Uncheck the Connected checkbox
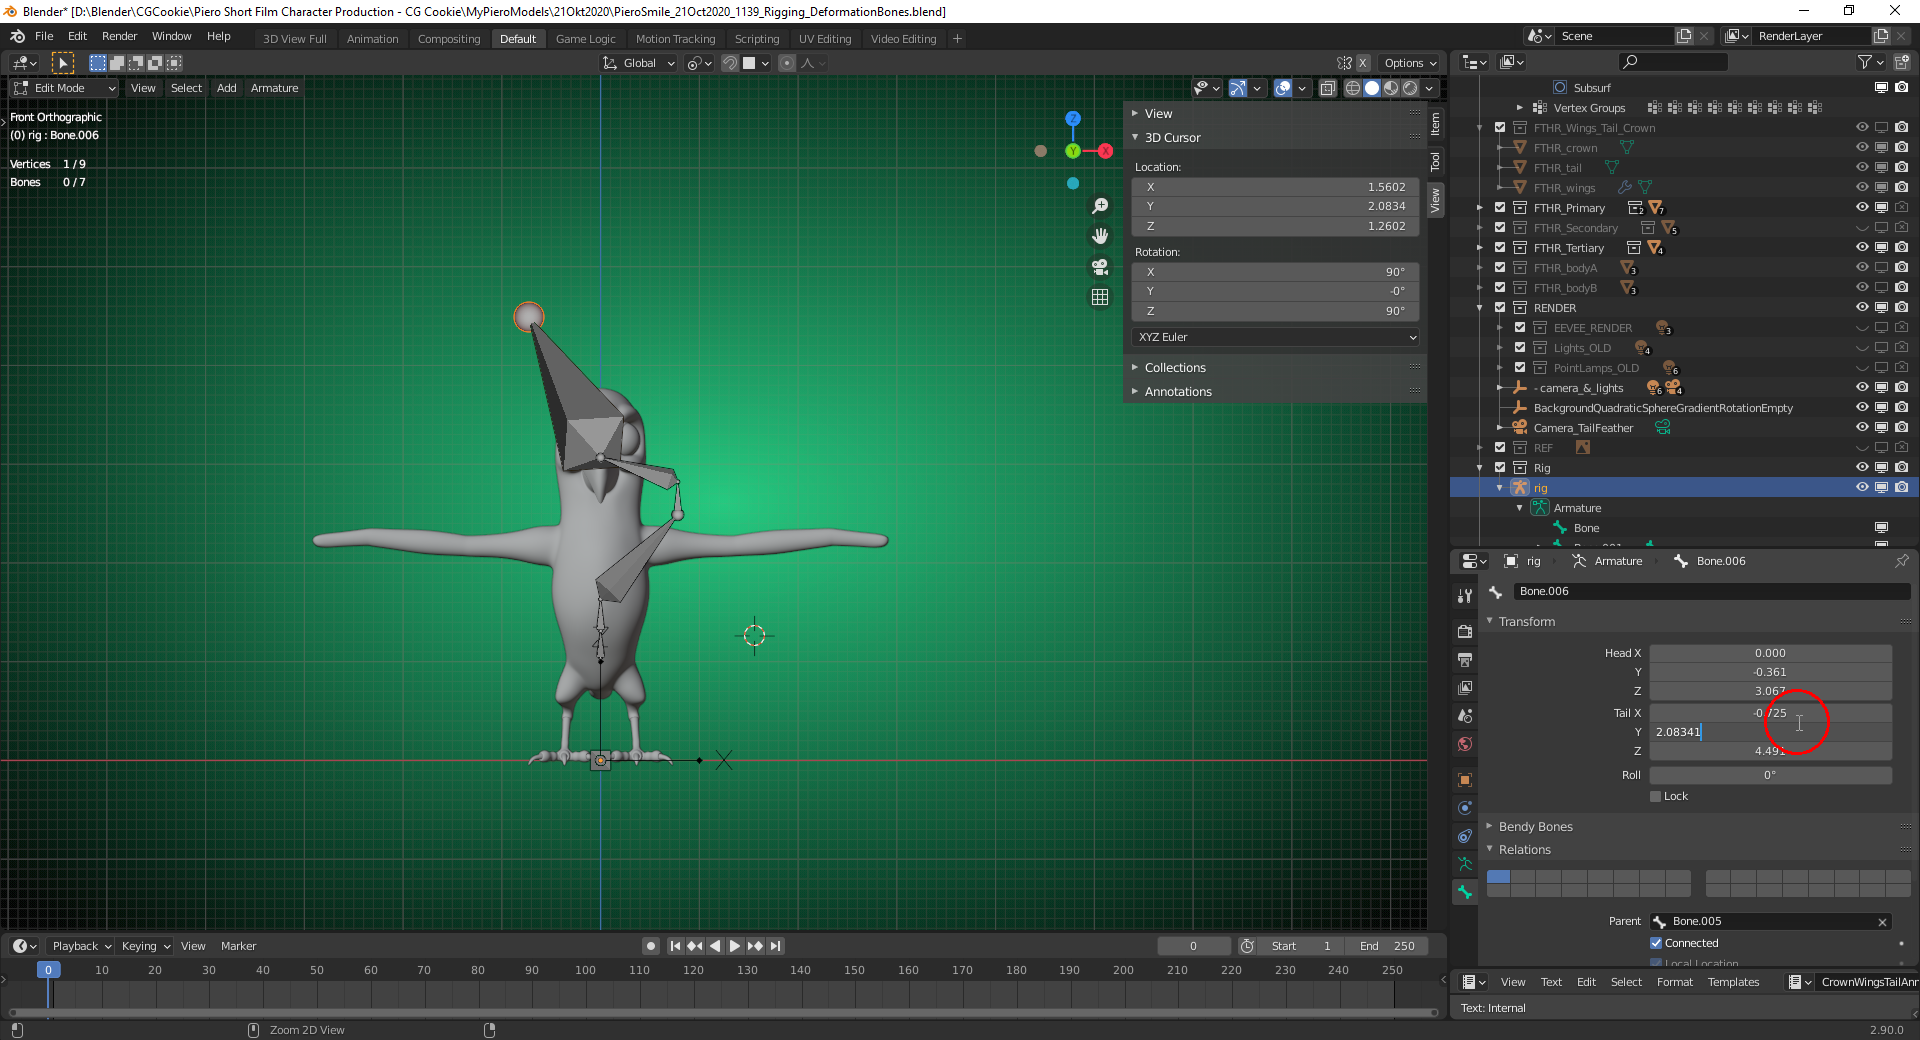This screenshot has height=1040, width=1920. 1656,943
